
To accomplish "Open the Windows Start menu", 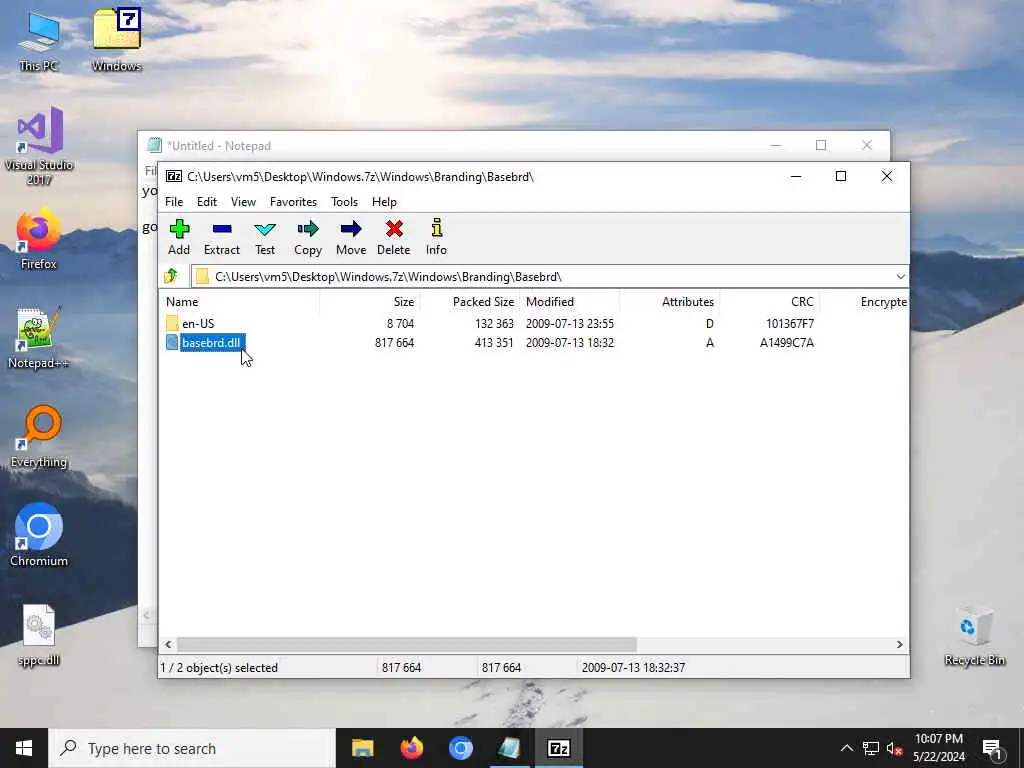I will 24,748.
